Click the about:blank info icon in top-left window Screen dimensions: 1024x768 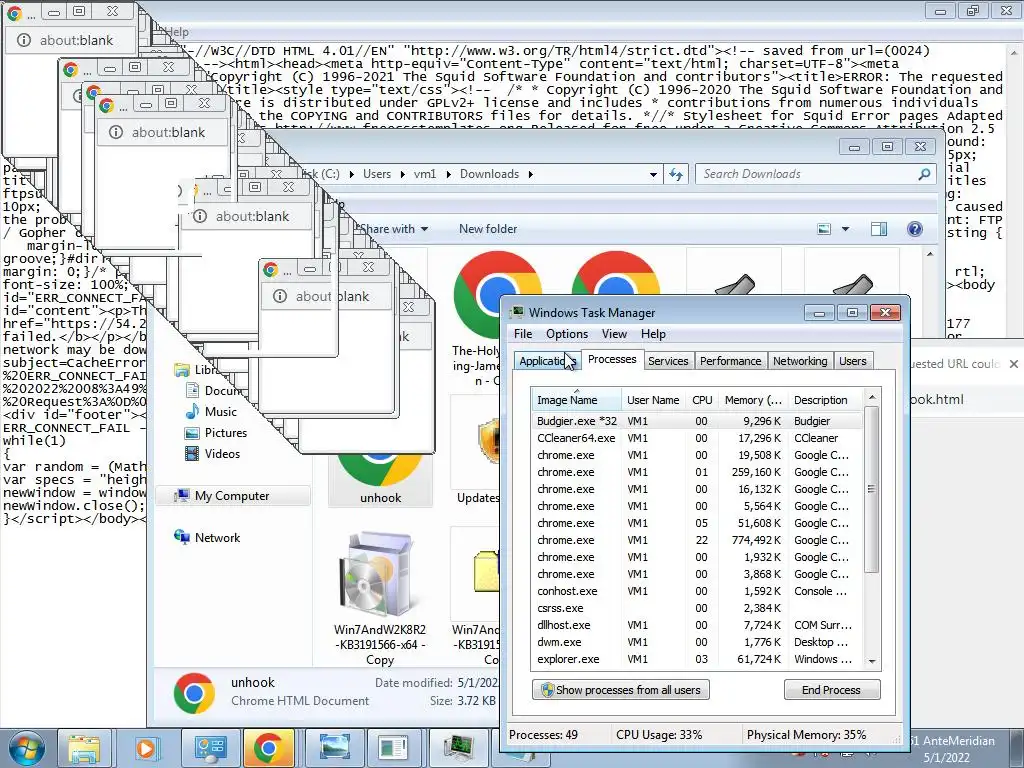[24, 40]
